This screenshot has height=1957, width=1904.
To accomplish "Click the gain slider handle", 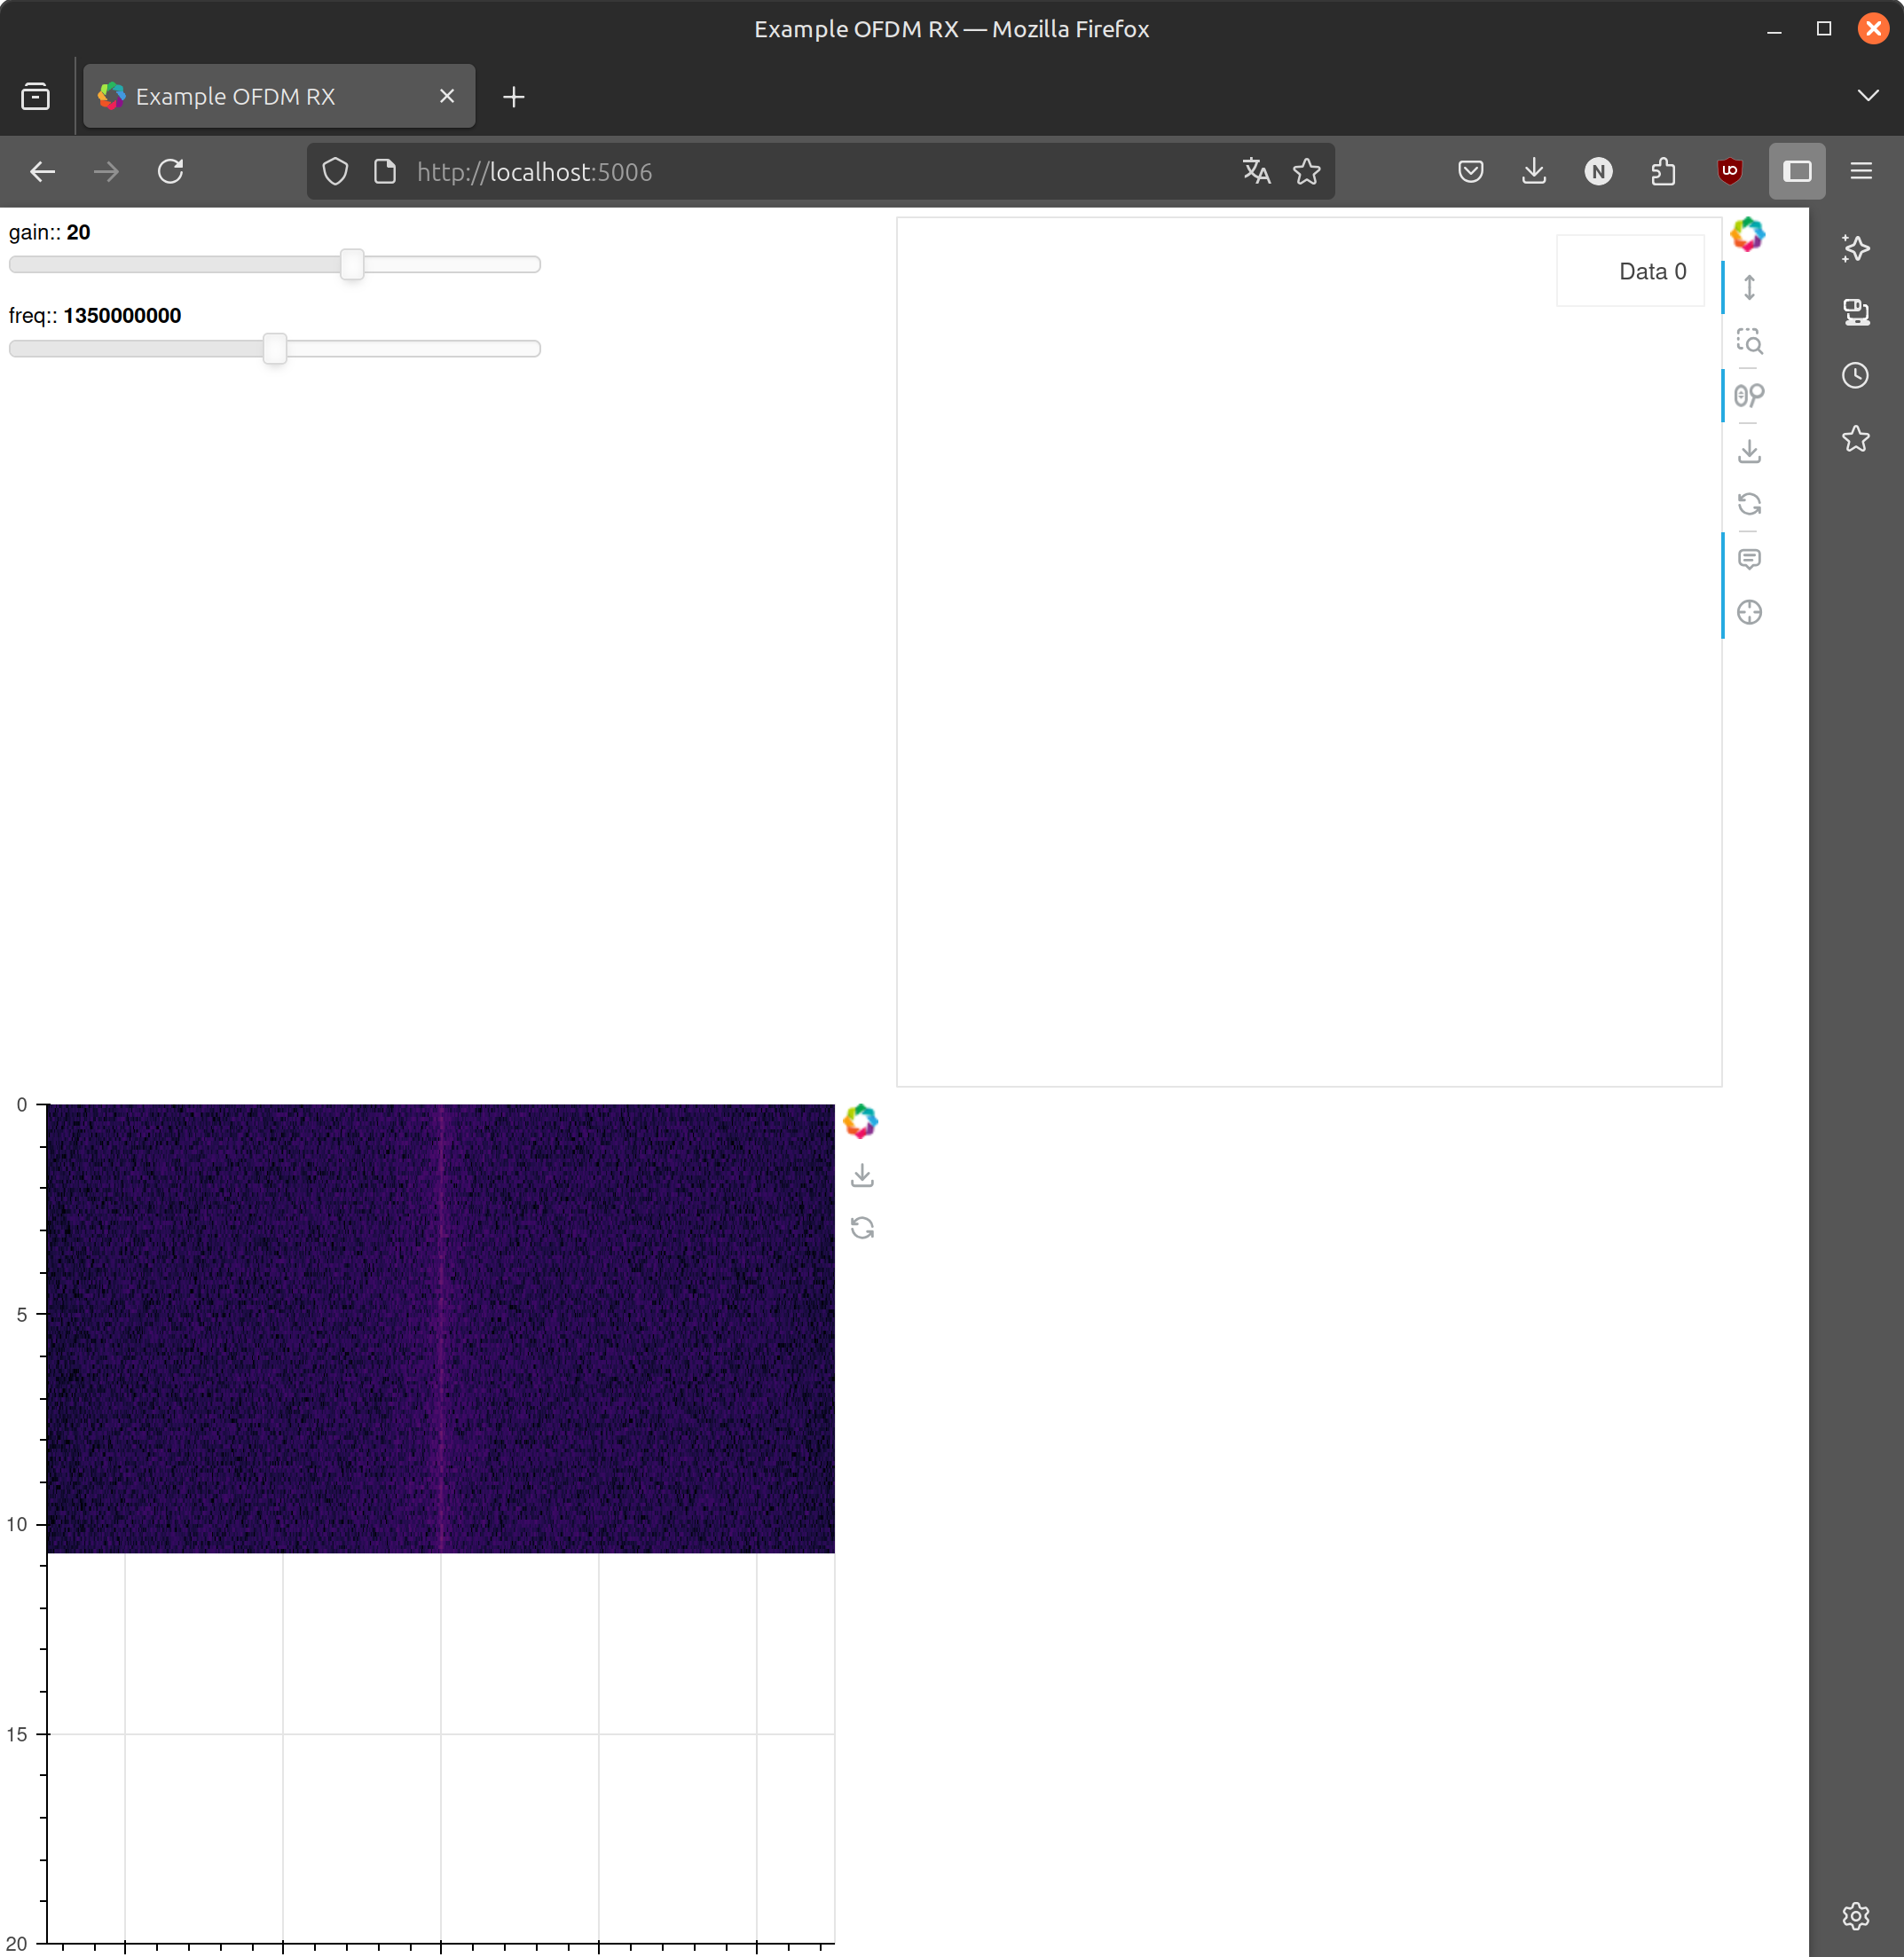I will tap(351, 265).
